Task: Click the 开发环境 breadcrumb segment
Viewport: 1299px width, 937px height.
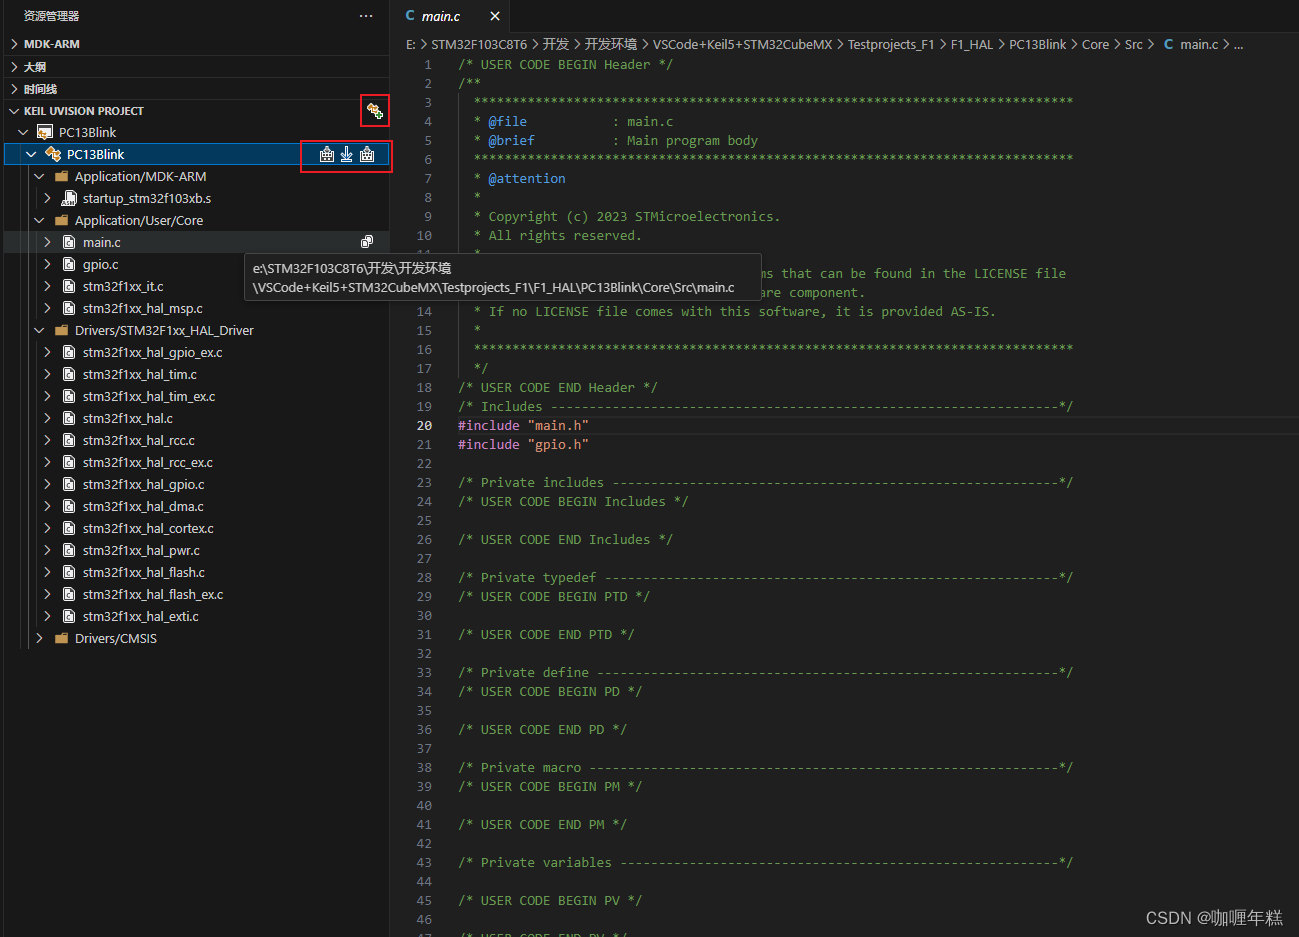Action: pos(610,44)
